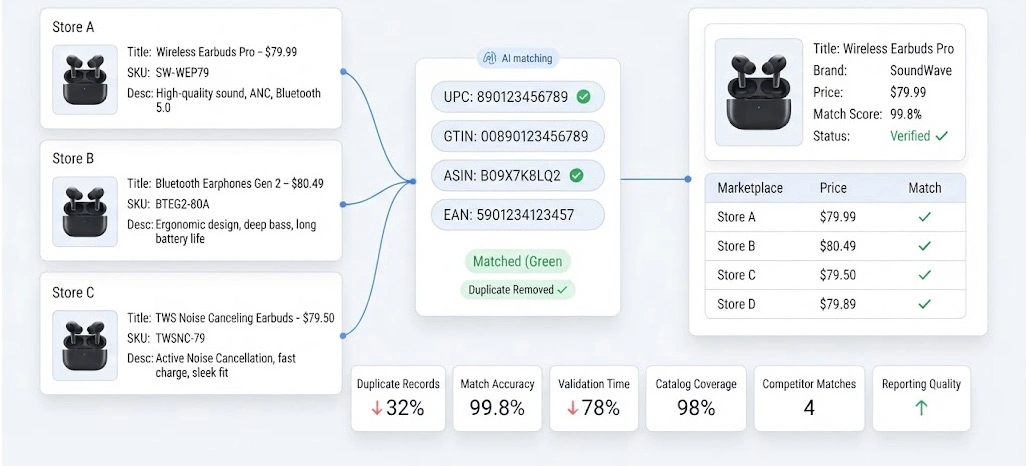Click SKU value SW-WEP79

183,72
